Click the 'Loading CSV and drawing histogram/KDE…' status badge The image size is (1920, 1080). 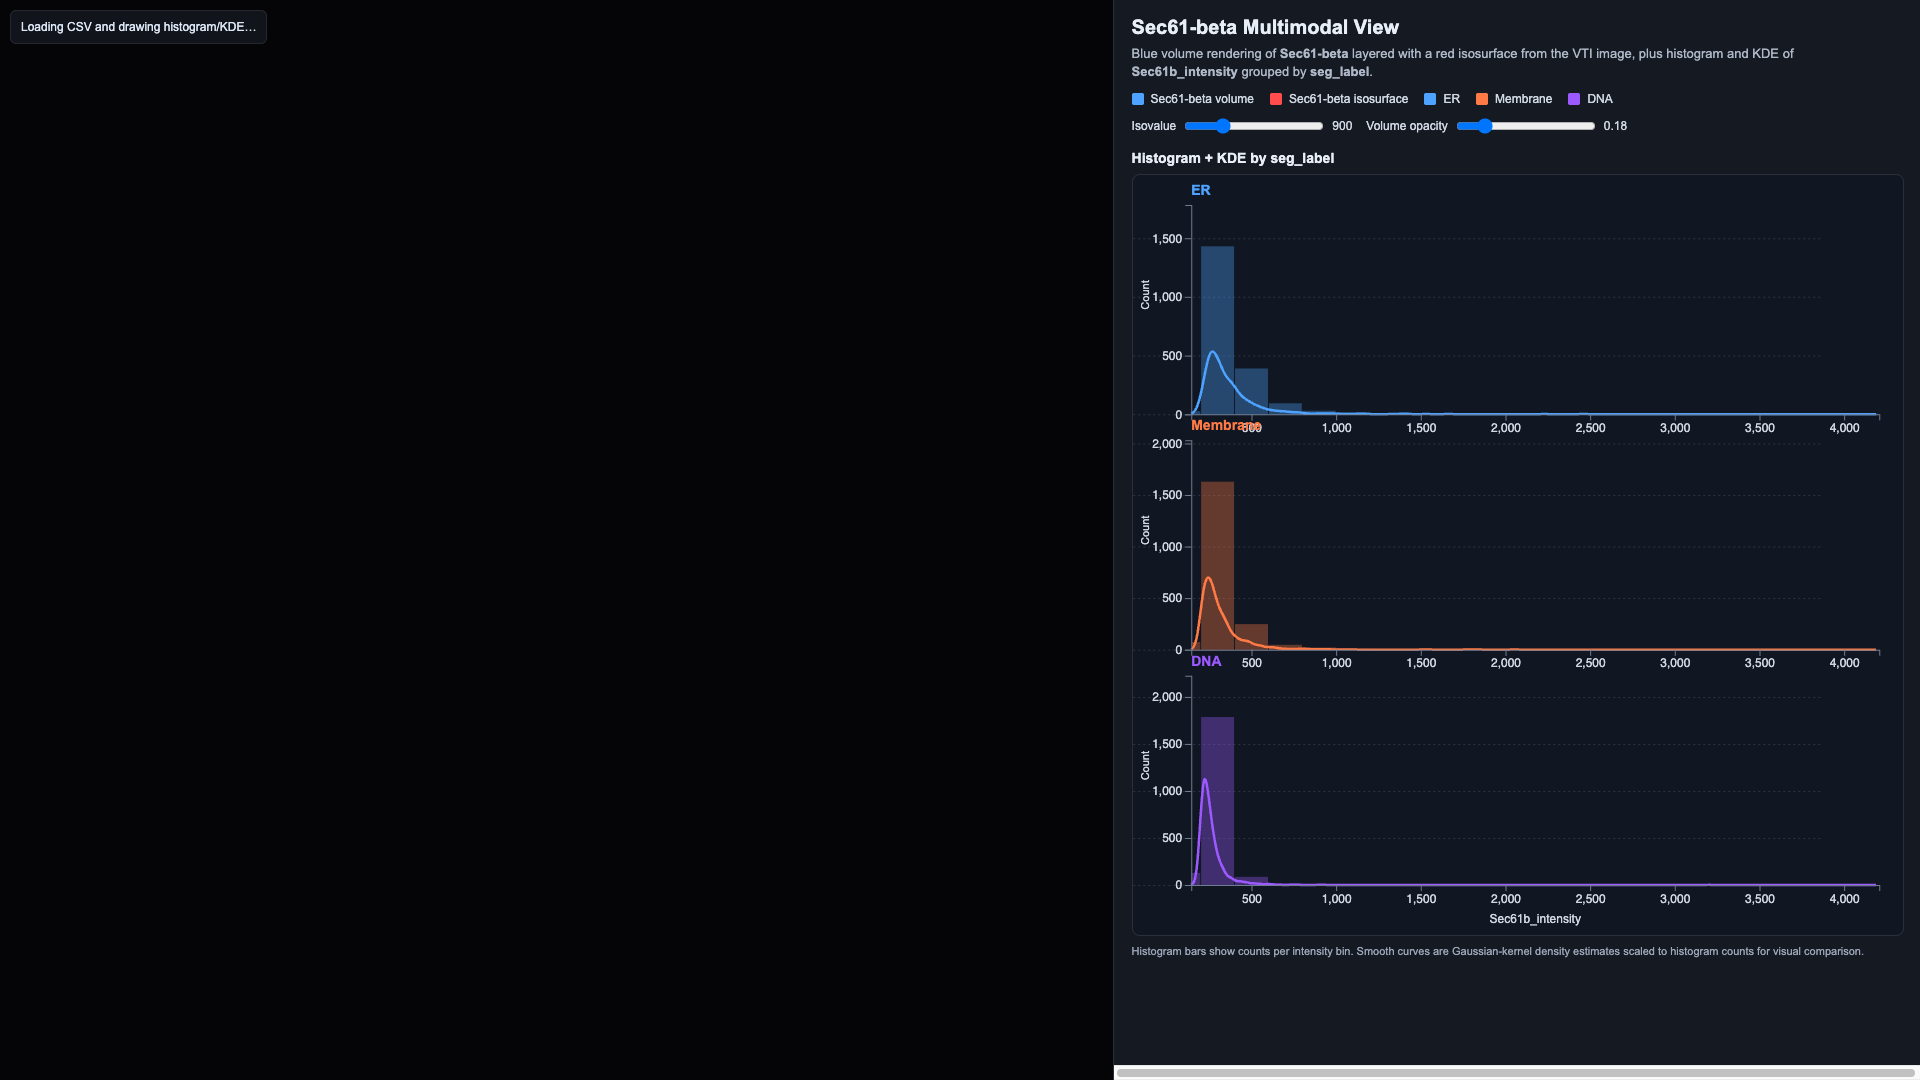tap(138, 27)
